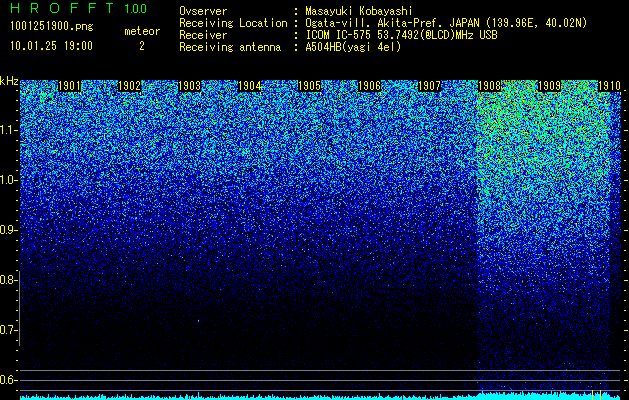Click the Ovserver label

click(x=203, y=11)
